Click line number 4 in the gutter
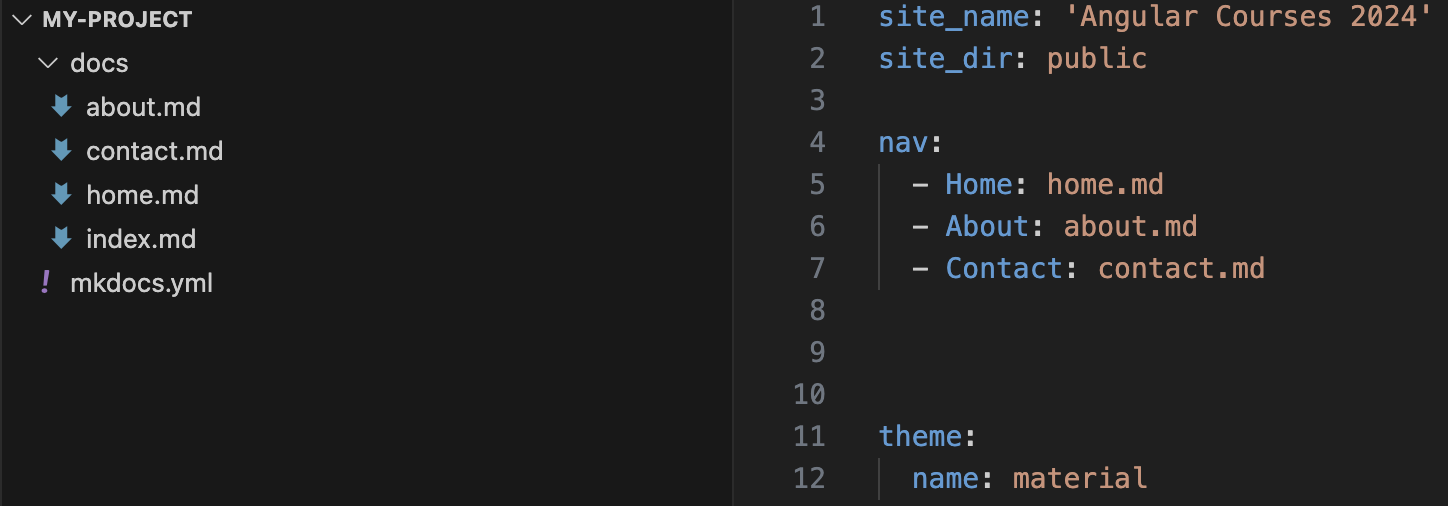Viewport: 1448px width, 506px height. click(x=817, y=143)
